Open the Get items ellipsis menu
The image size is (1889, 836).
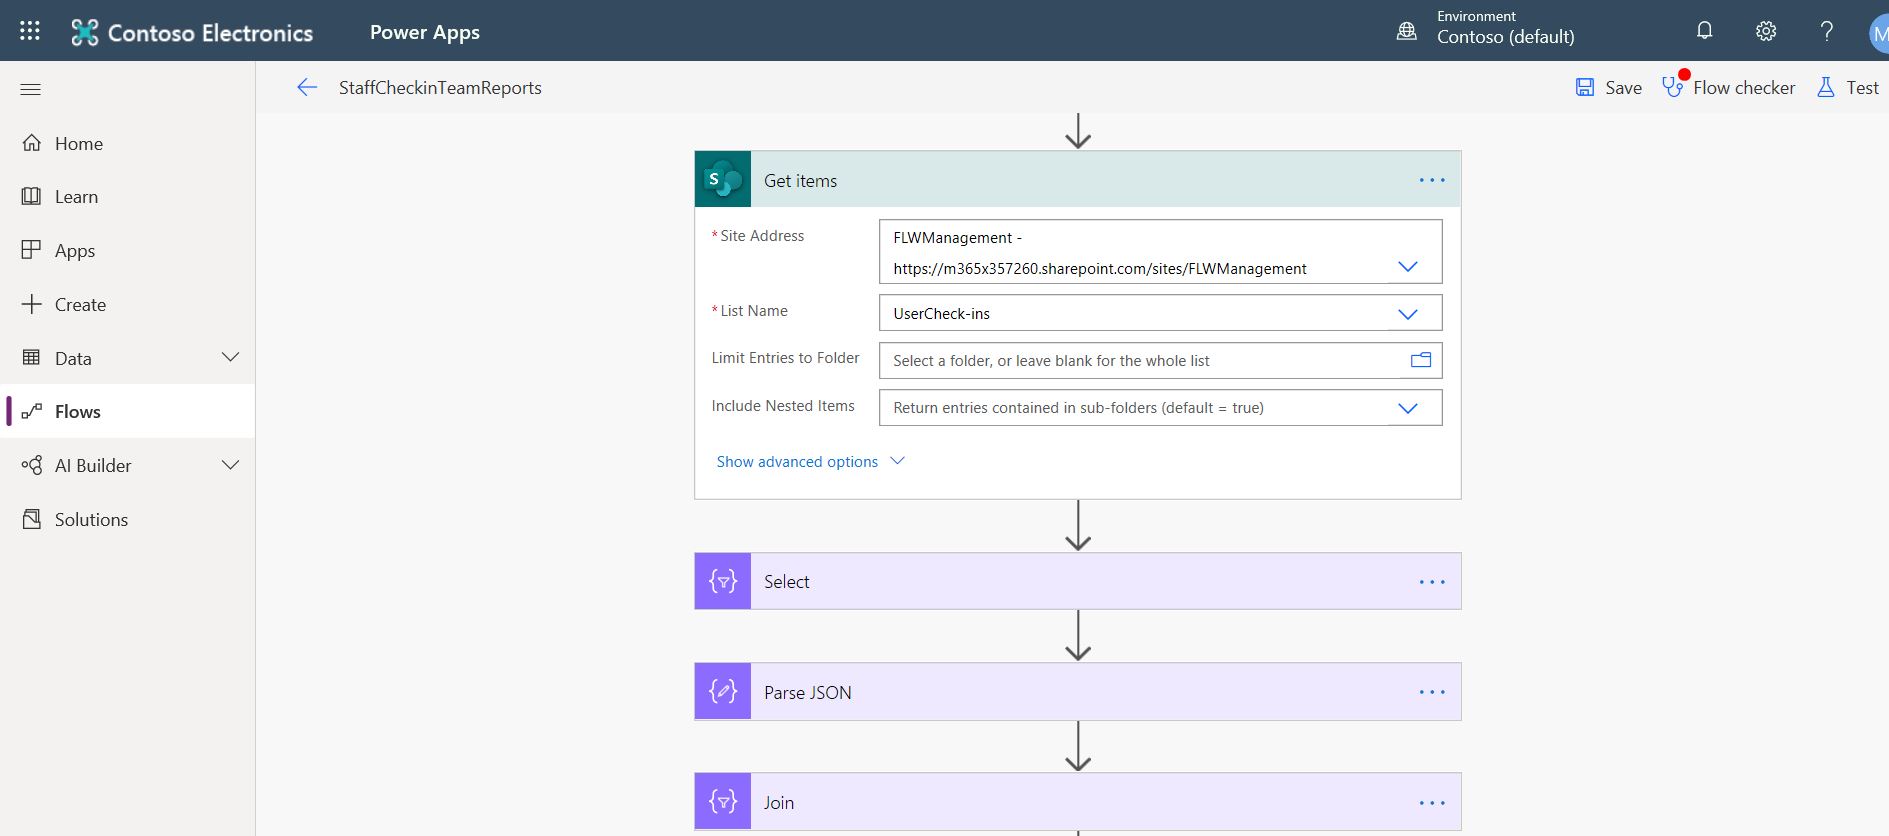click(x=1432, y=180)
